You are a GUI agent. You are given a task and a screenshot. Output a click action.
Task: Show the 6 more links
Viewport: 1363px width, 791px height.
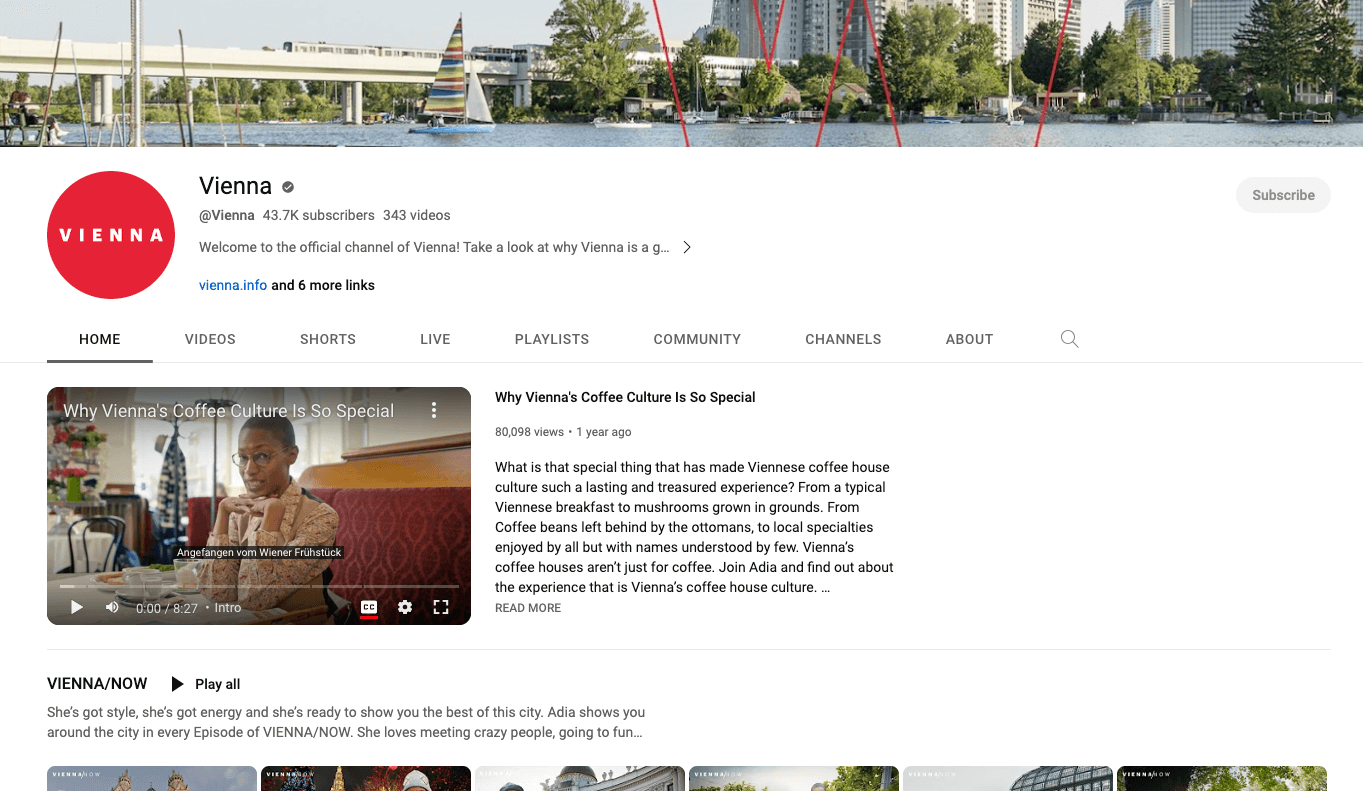[323, 285]
